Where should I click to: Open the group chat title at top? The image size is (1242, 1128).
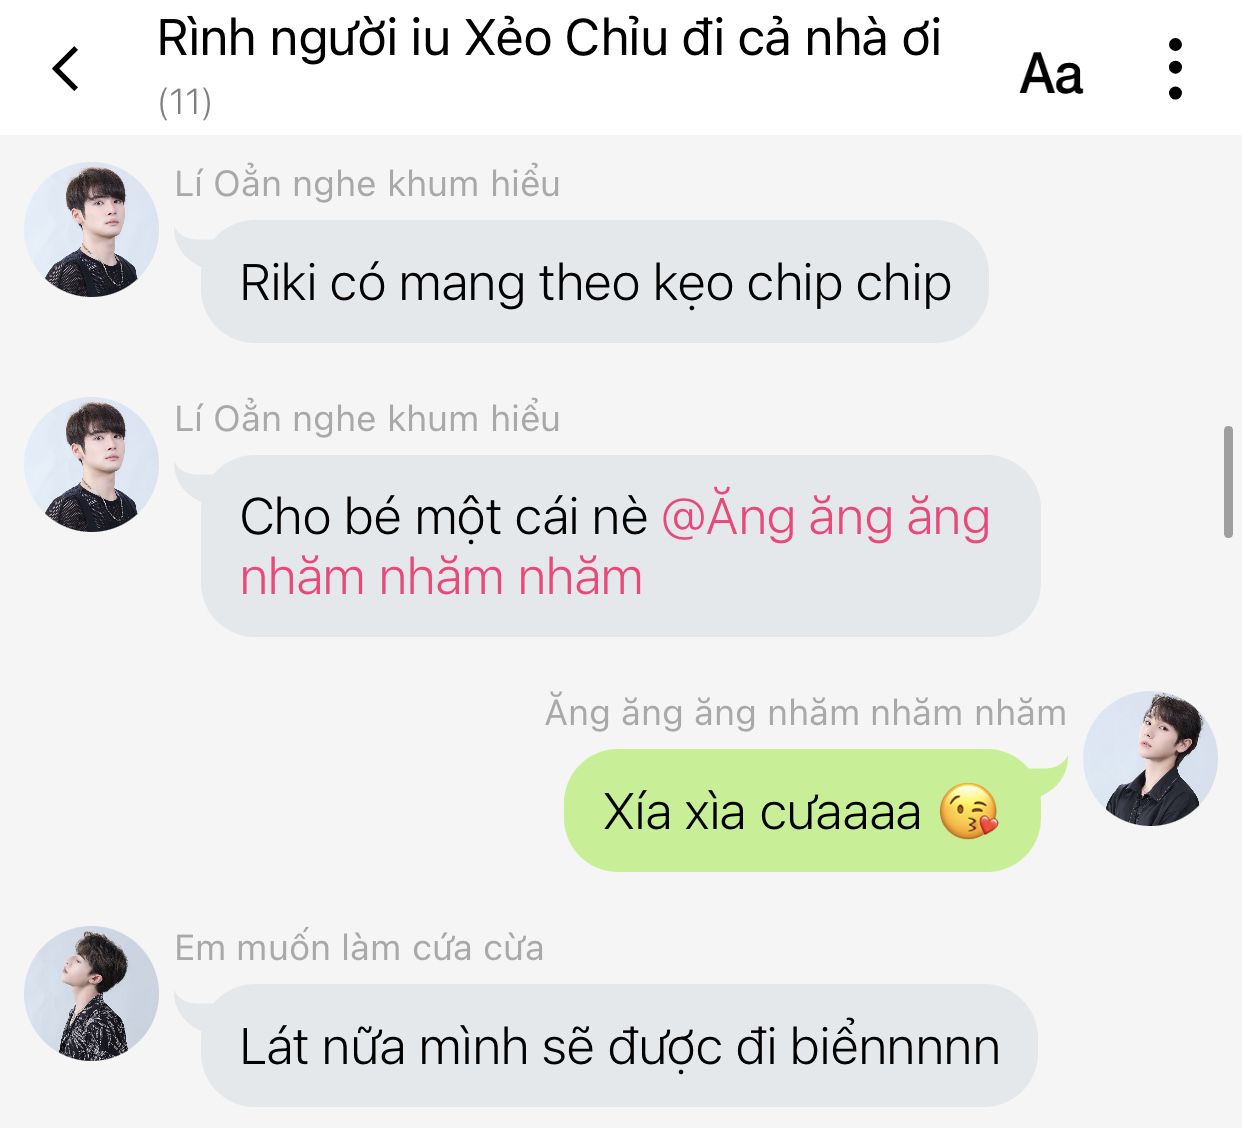coord(549,39)
